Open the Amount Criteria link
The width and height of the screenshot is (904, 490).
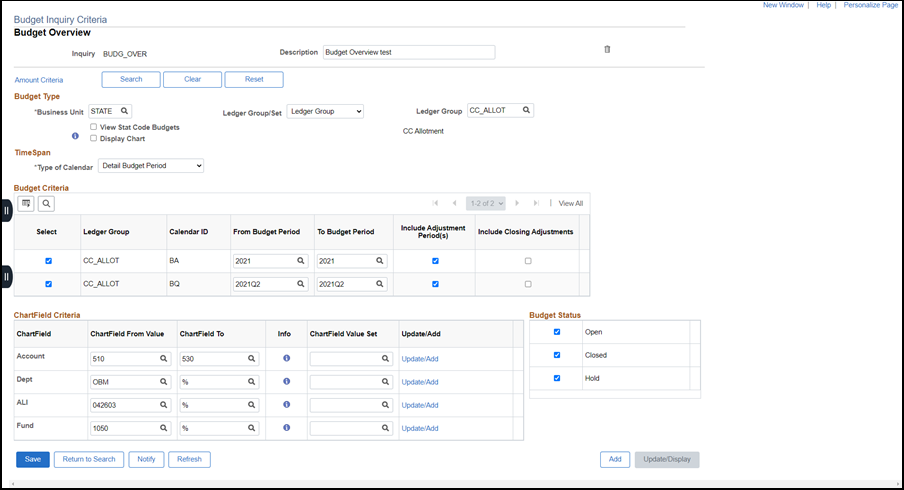(x=39, y=80)
